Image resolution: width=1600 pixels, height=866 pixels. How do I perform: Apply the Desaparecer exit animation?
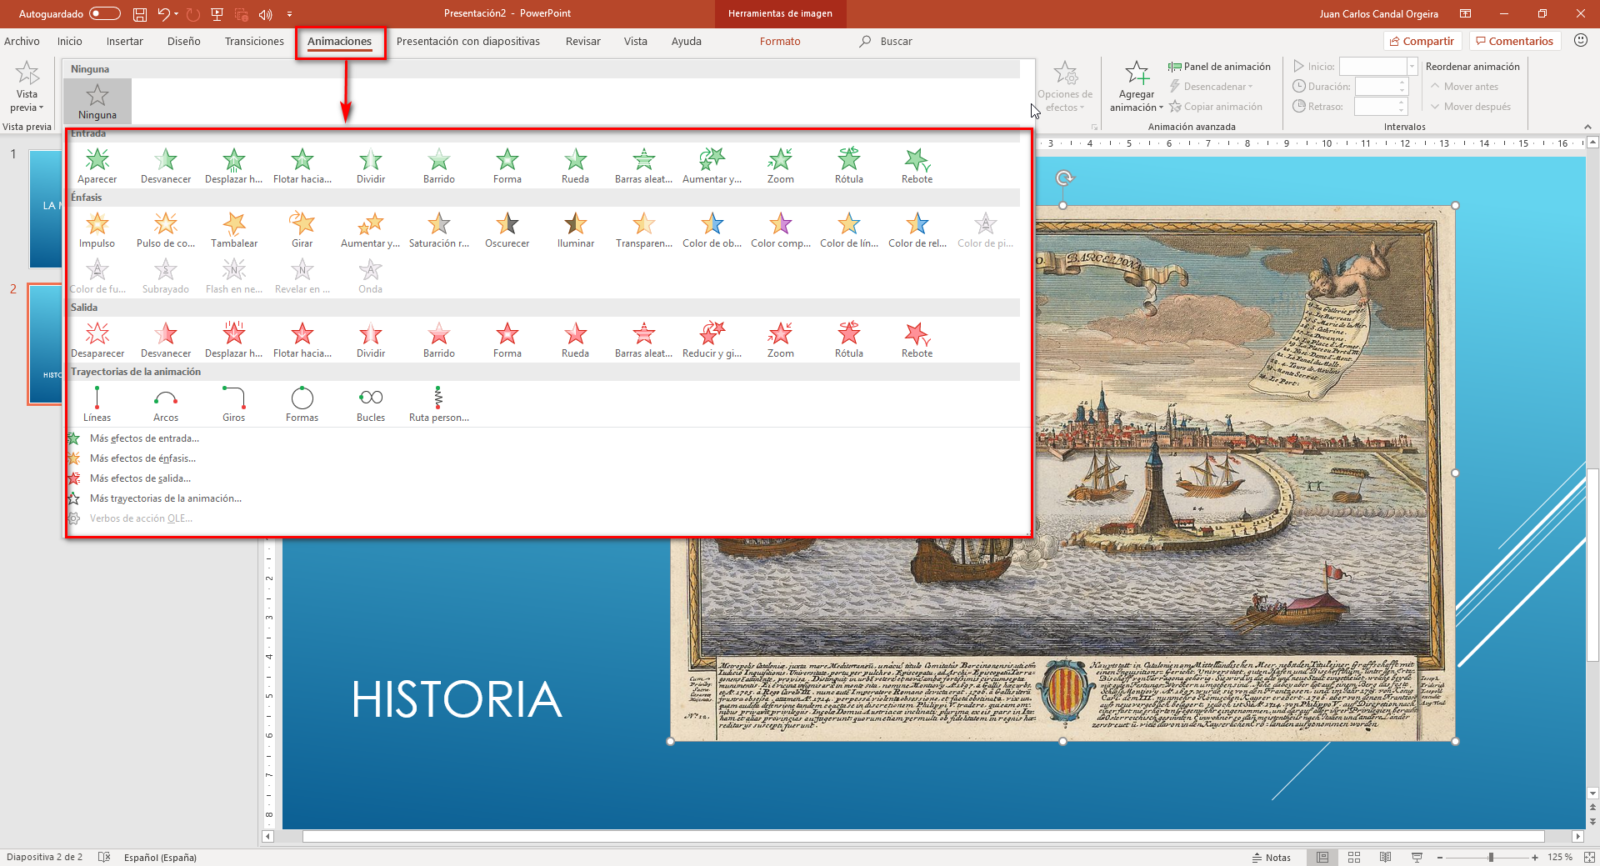point(97,339)
